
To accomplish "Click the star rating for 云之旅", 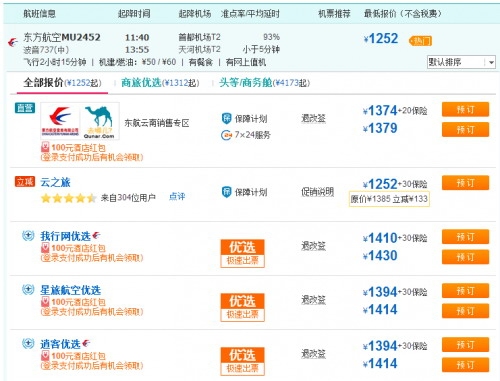I will tap(68, 198).
